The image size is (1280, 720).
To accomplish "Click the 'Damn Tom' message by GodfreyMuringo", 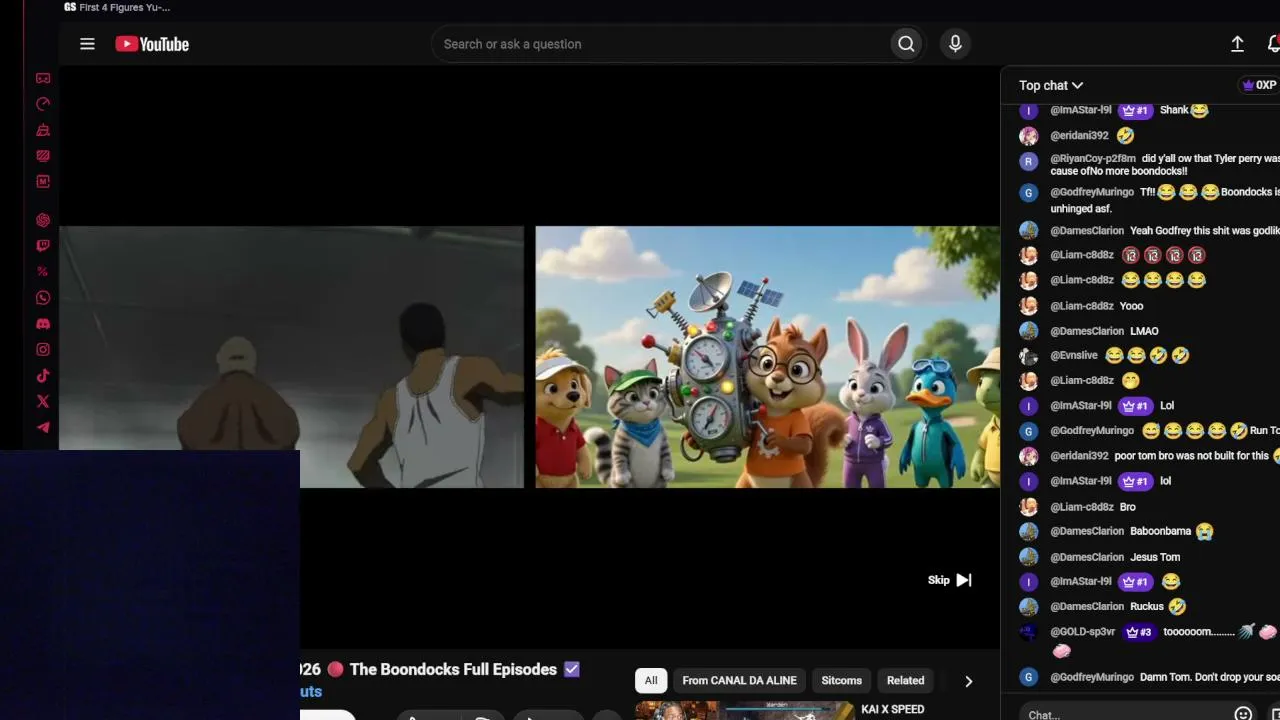I will click(1210, 677).
